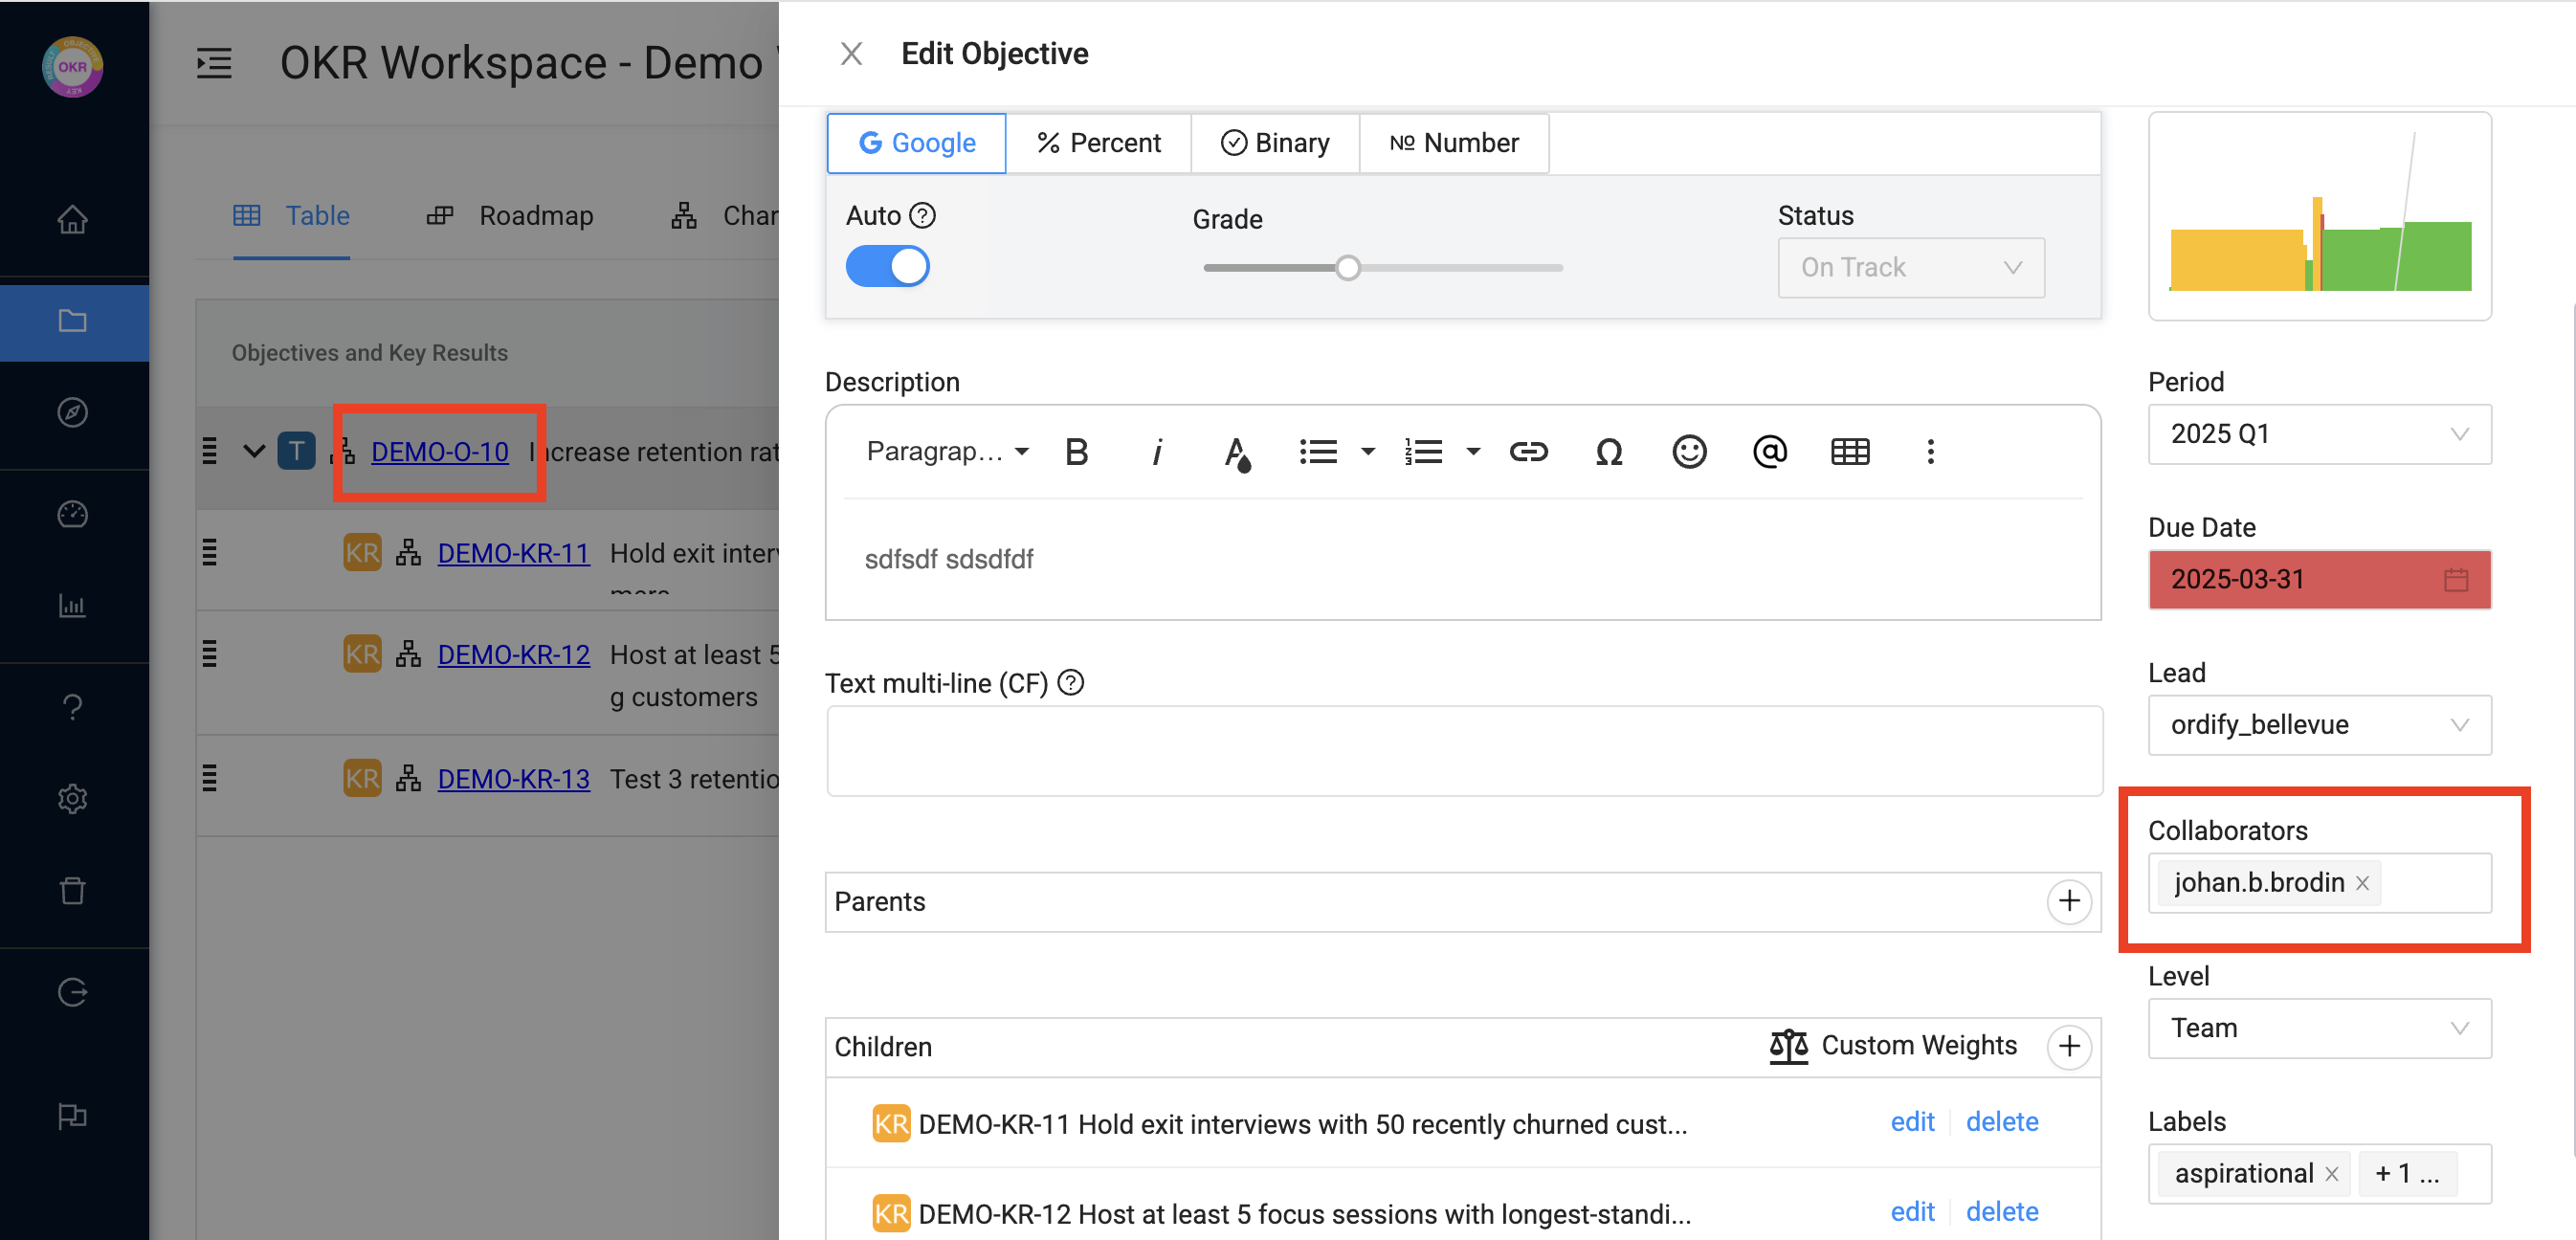This screenshot has width=2576, height=1240.
Task: Switch to the Table view tab
Action: [292, 216]
